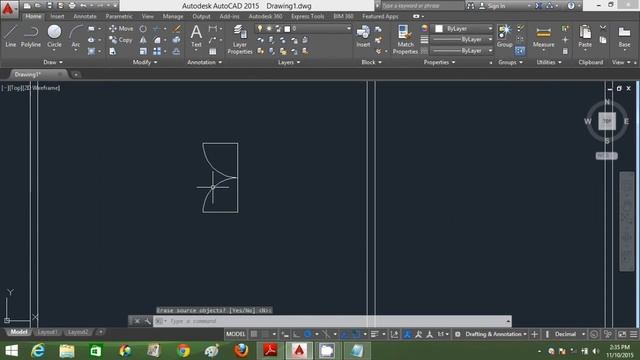640x360 pixels.
Task: Select the Arc tool
Action: (x=76, y=36)
